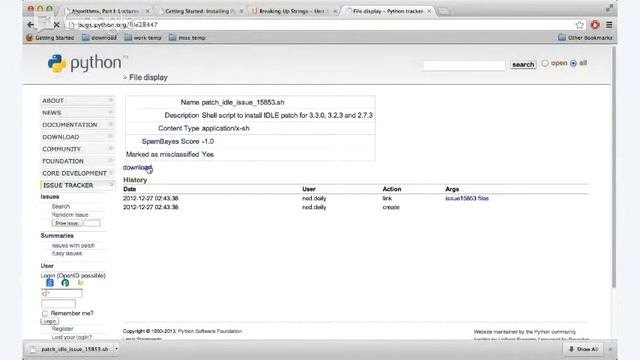
Task: Open the Chrome hamburger menu
Action: pos(609,25)
